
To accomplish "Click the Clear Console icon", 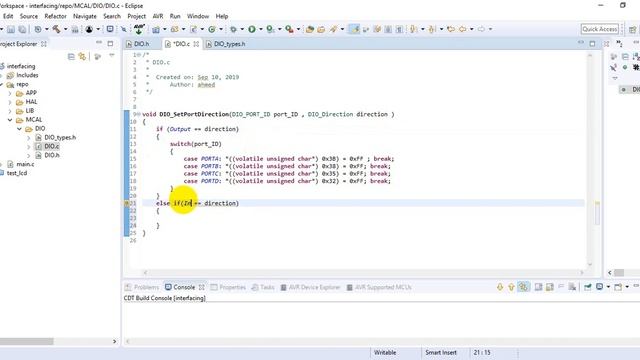I will [x=572, y=287].
